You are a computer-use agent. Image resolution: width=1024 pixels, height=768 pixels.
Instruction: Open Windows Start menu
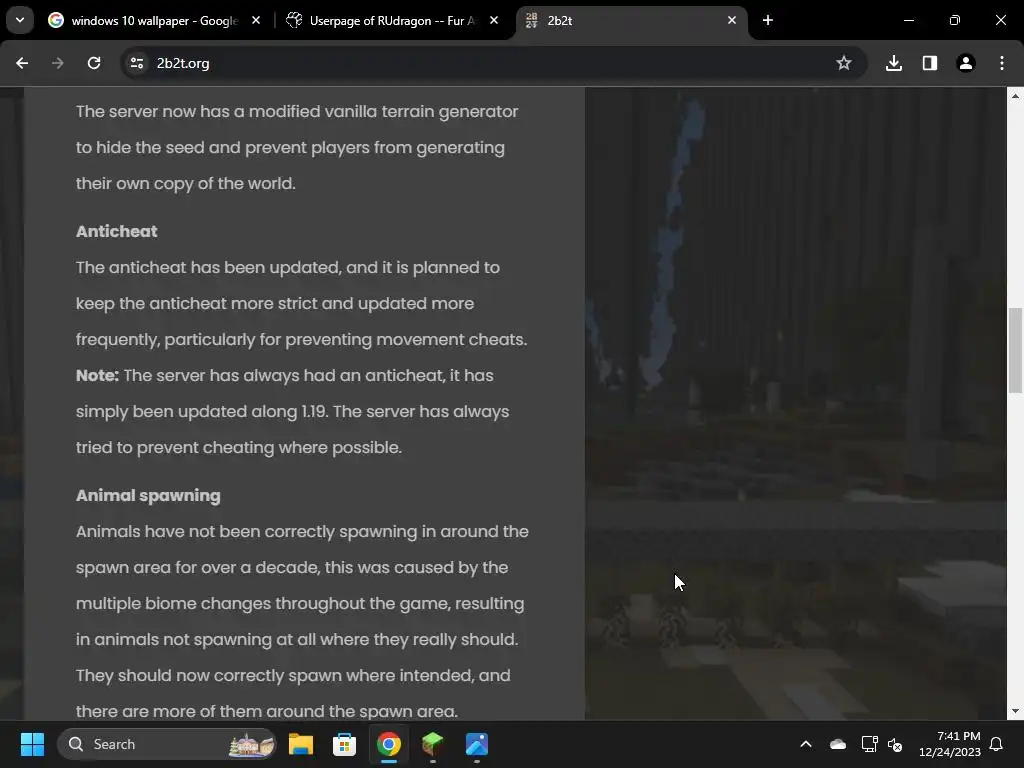[32, 744]
